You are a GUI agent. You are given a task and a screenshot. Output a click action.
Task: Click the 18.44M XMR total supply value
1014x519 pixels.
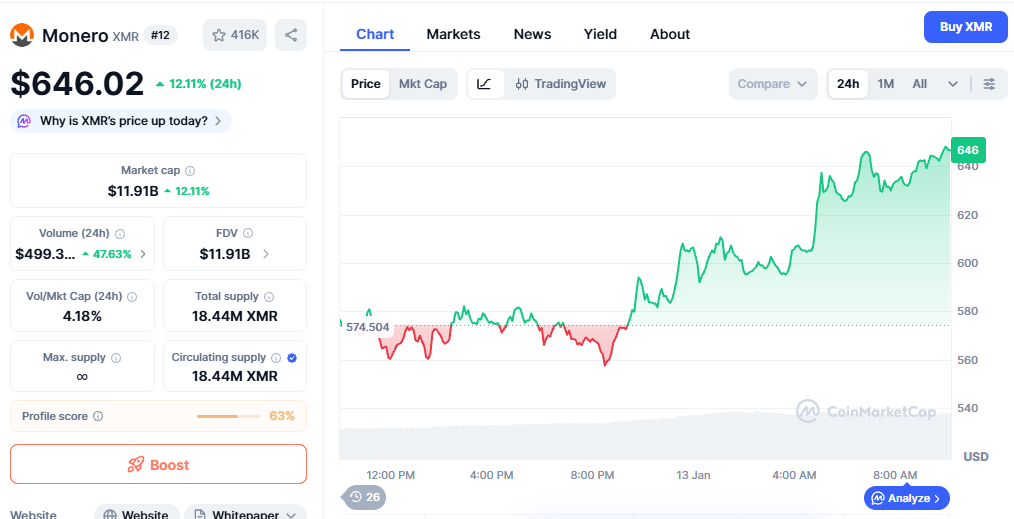tap(235, 316)
